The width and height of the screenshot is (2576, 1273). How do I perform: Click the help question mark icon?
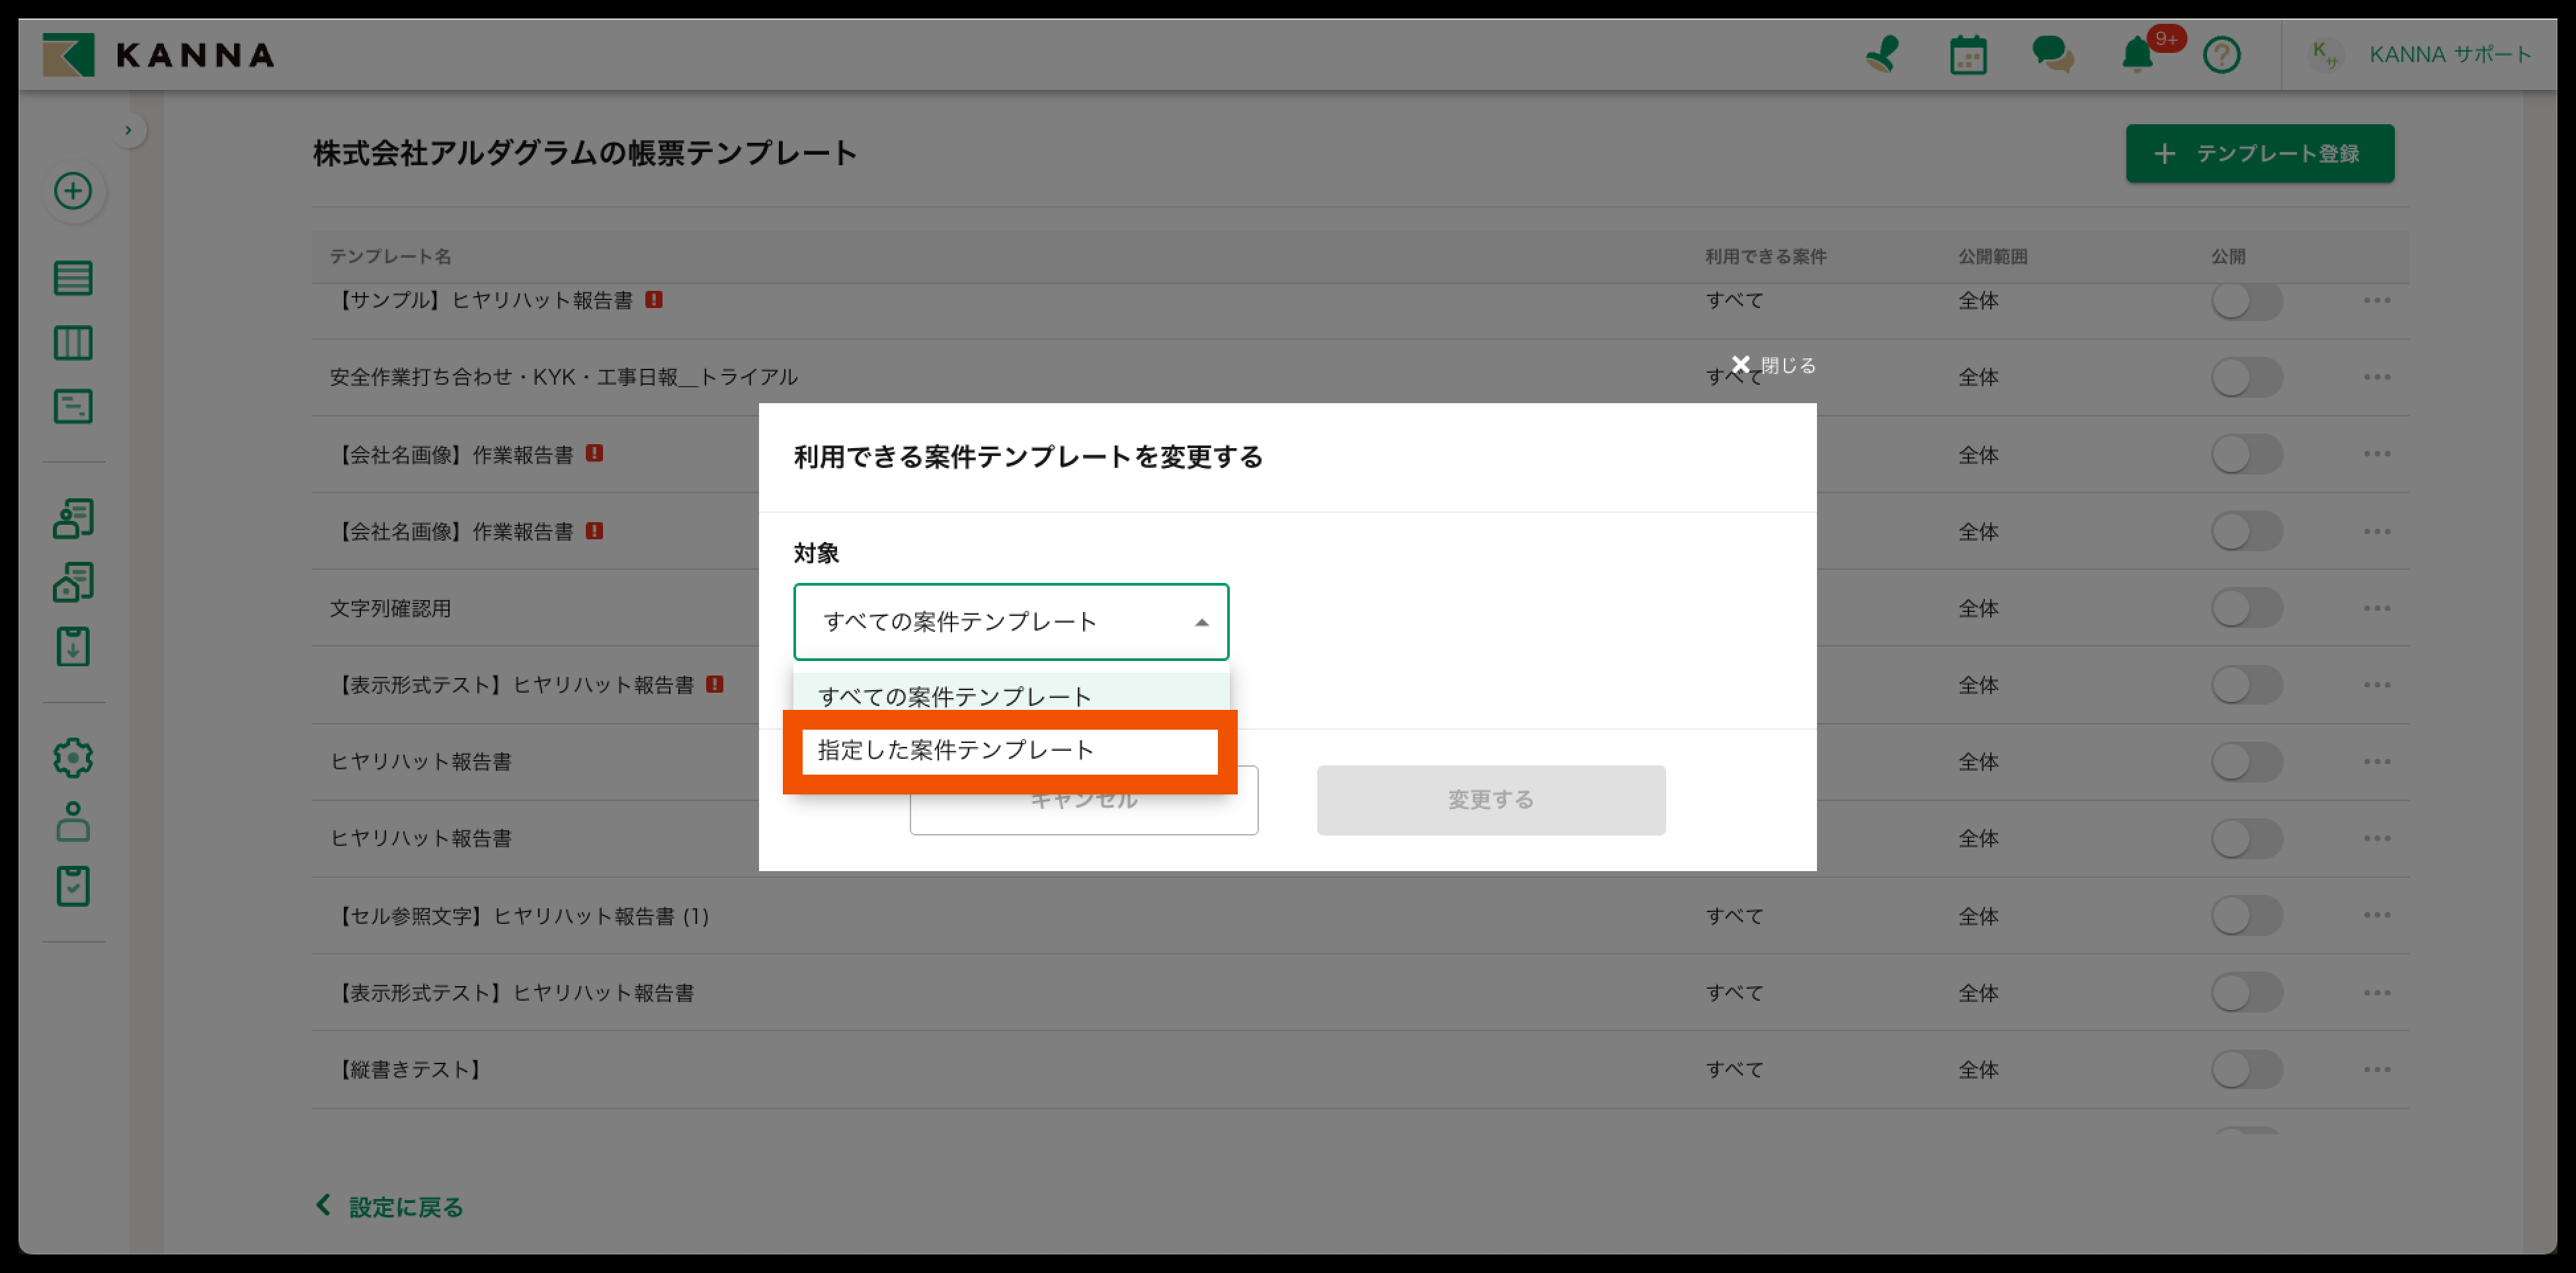click(2221, 55)
